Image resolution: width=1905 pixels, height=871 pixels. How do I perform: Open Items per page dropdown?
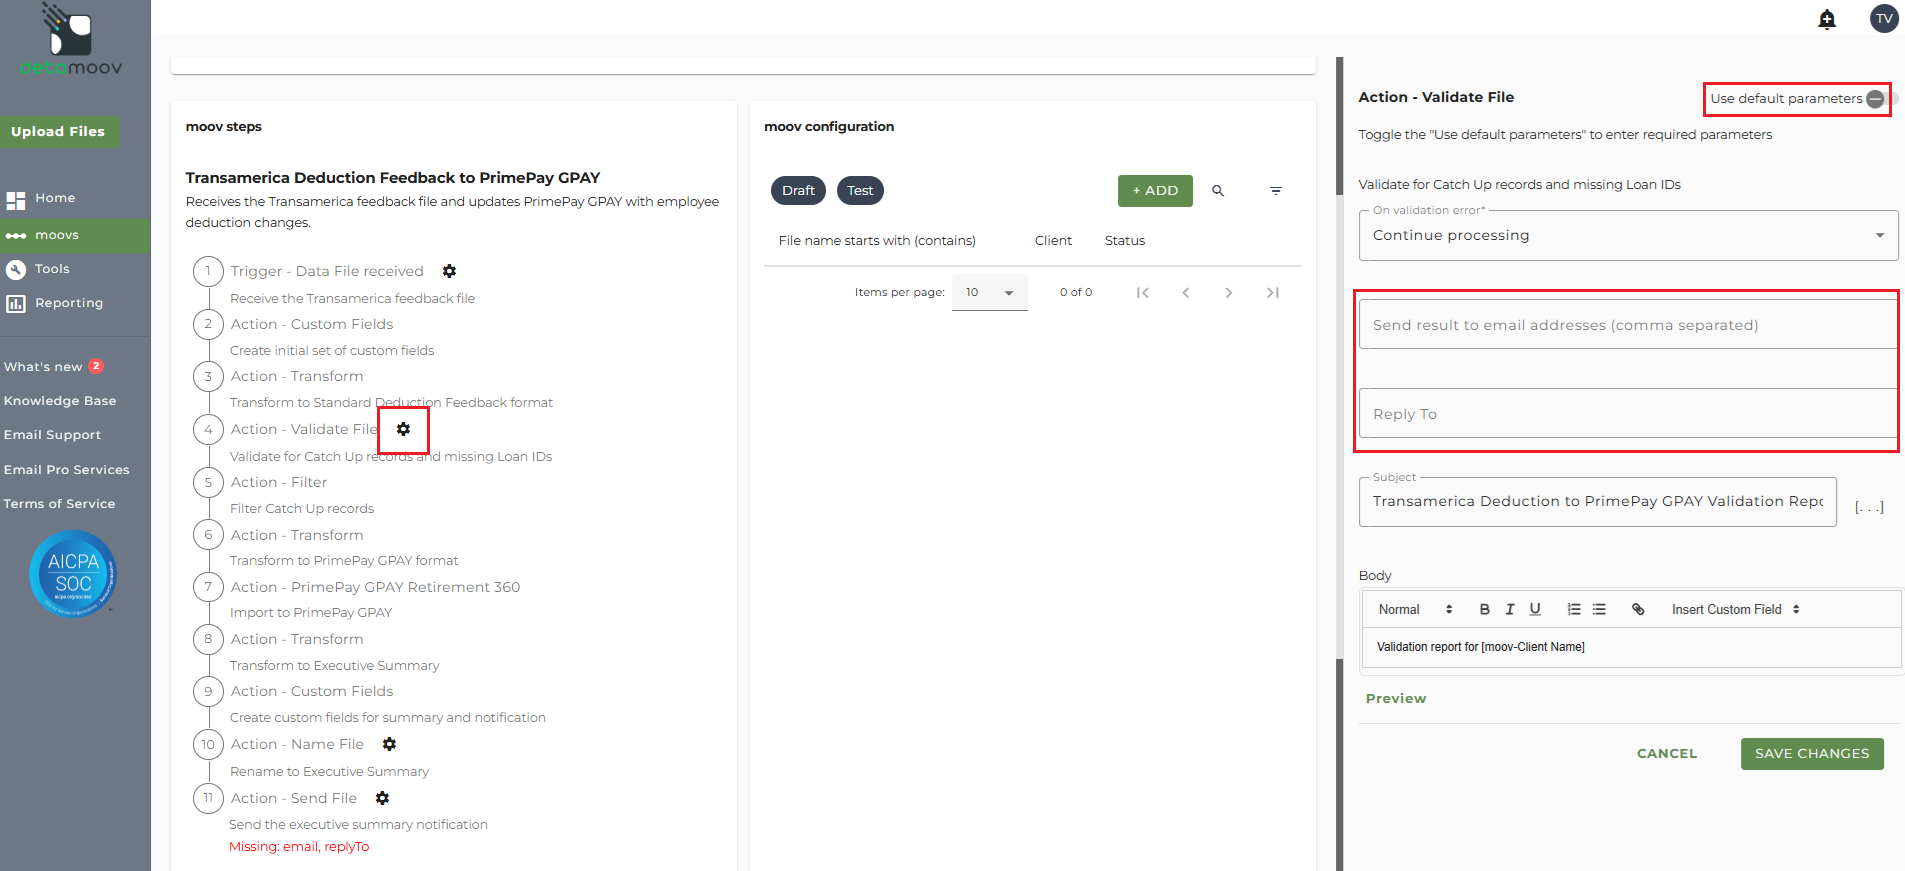click(989, 293)
